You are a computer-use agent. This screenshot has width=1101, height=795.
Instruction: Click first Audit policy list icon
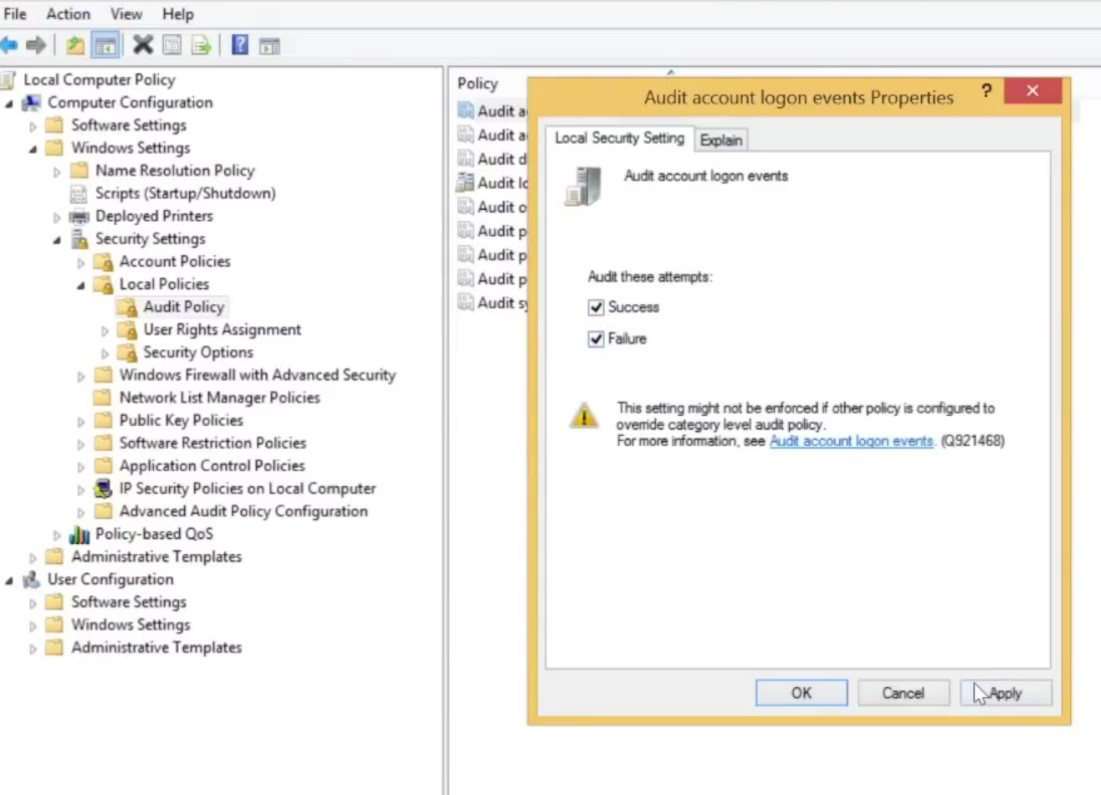466,110
